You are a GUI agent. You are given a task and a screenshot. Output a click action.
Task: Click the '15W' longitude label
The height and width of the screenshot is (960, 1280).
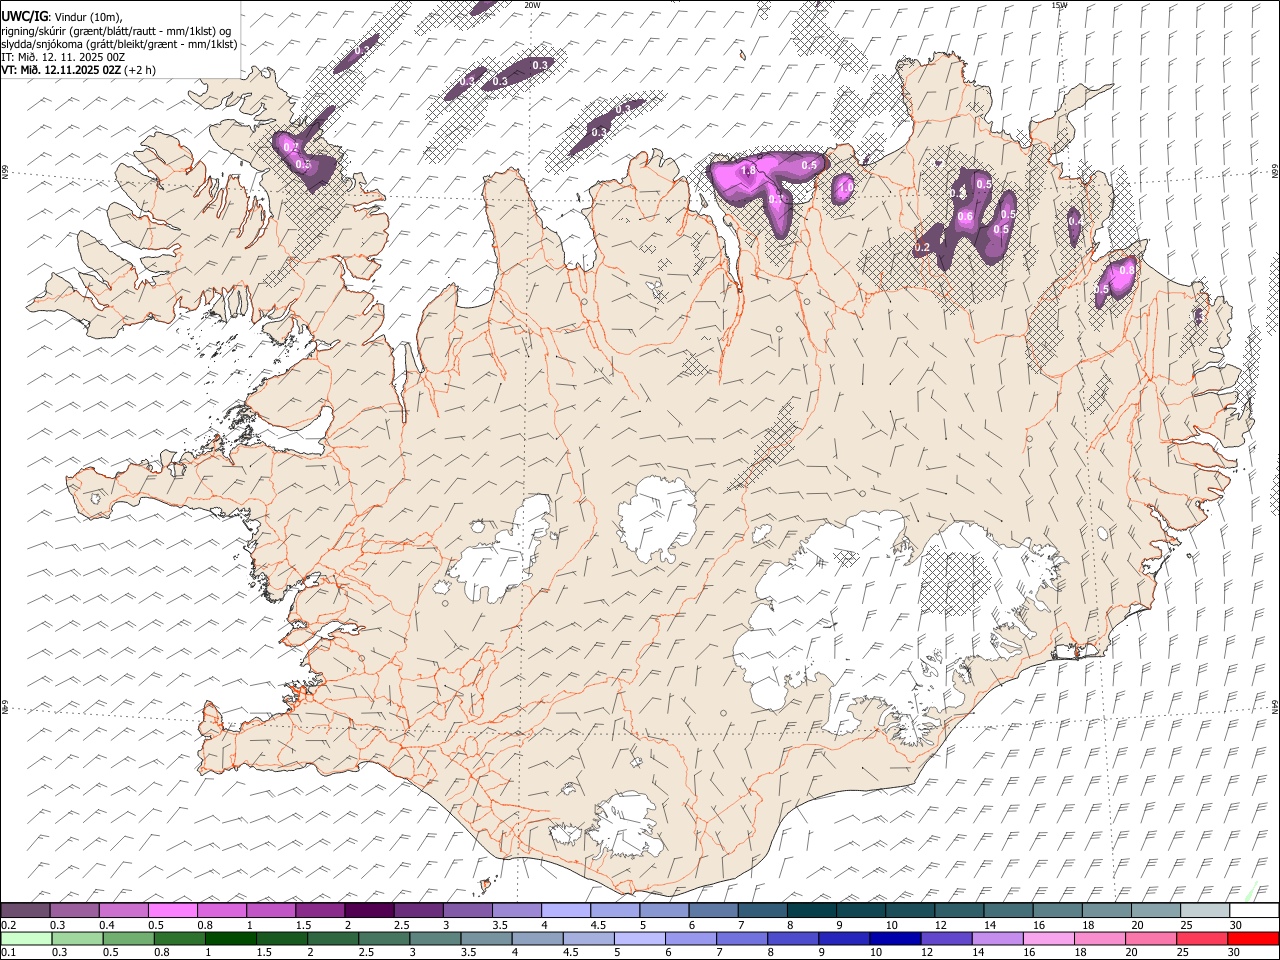1059,5
